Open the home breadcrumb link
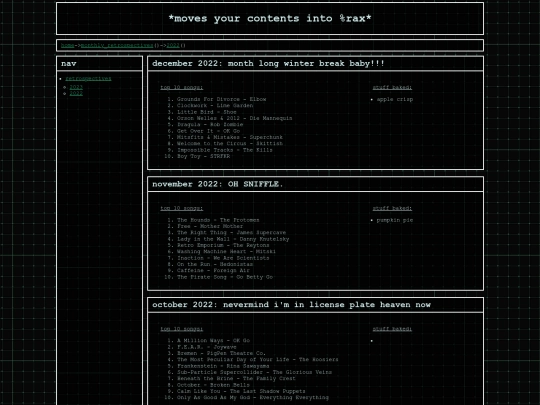540x405 pixels. (x=67, y=45)
